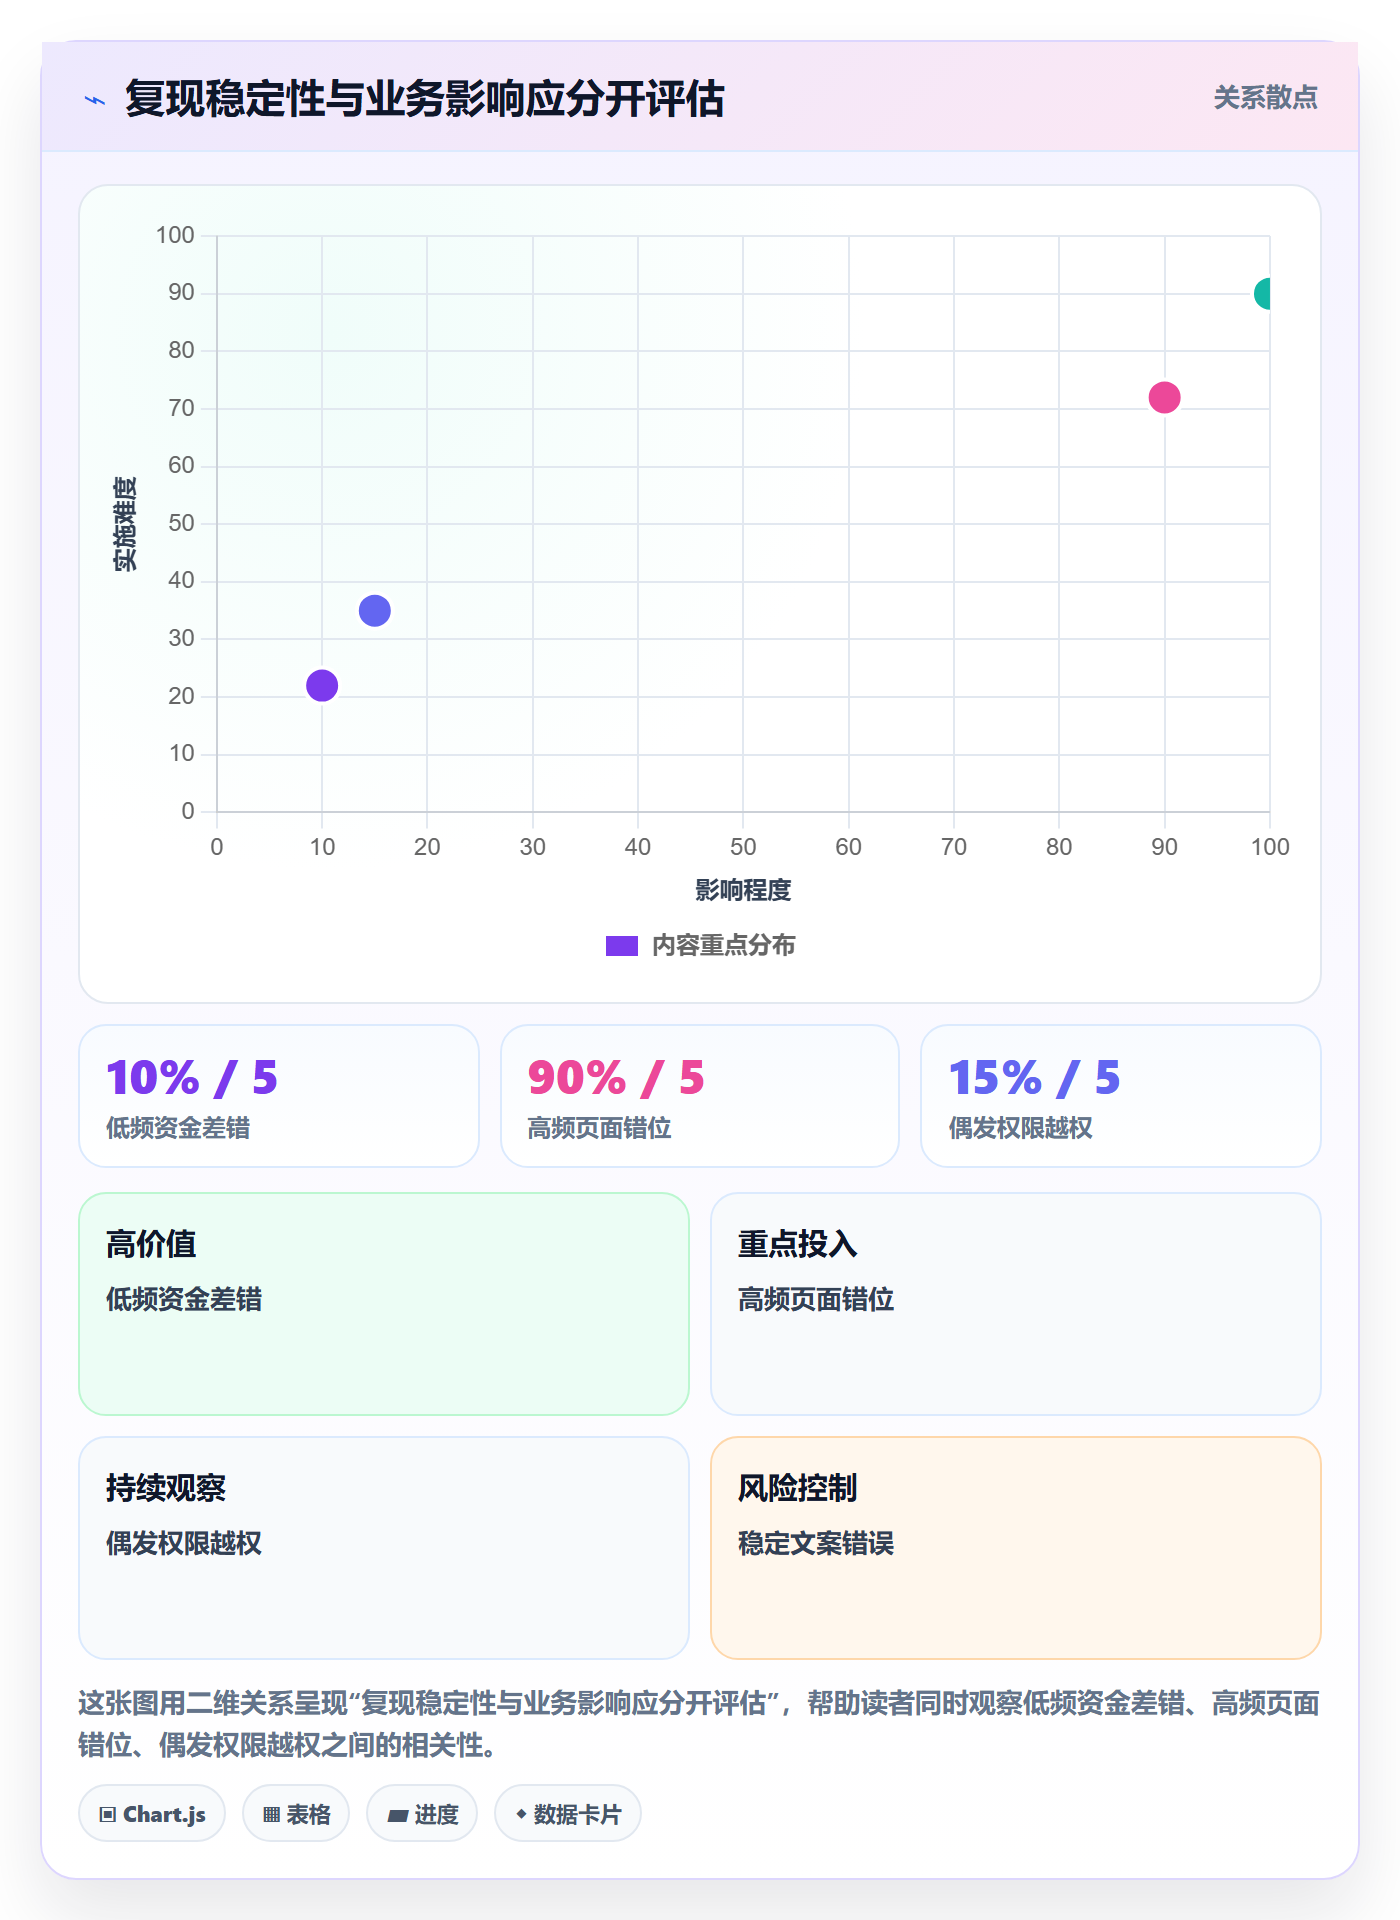Click 稳定文案错误 in the 风险控制 card

816,1543
